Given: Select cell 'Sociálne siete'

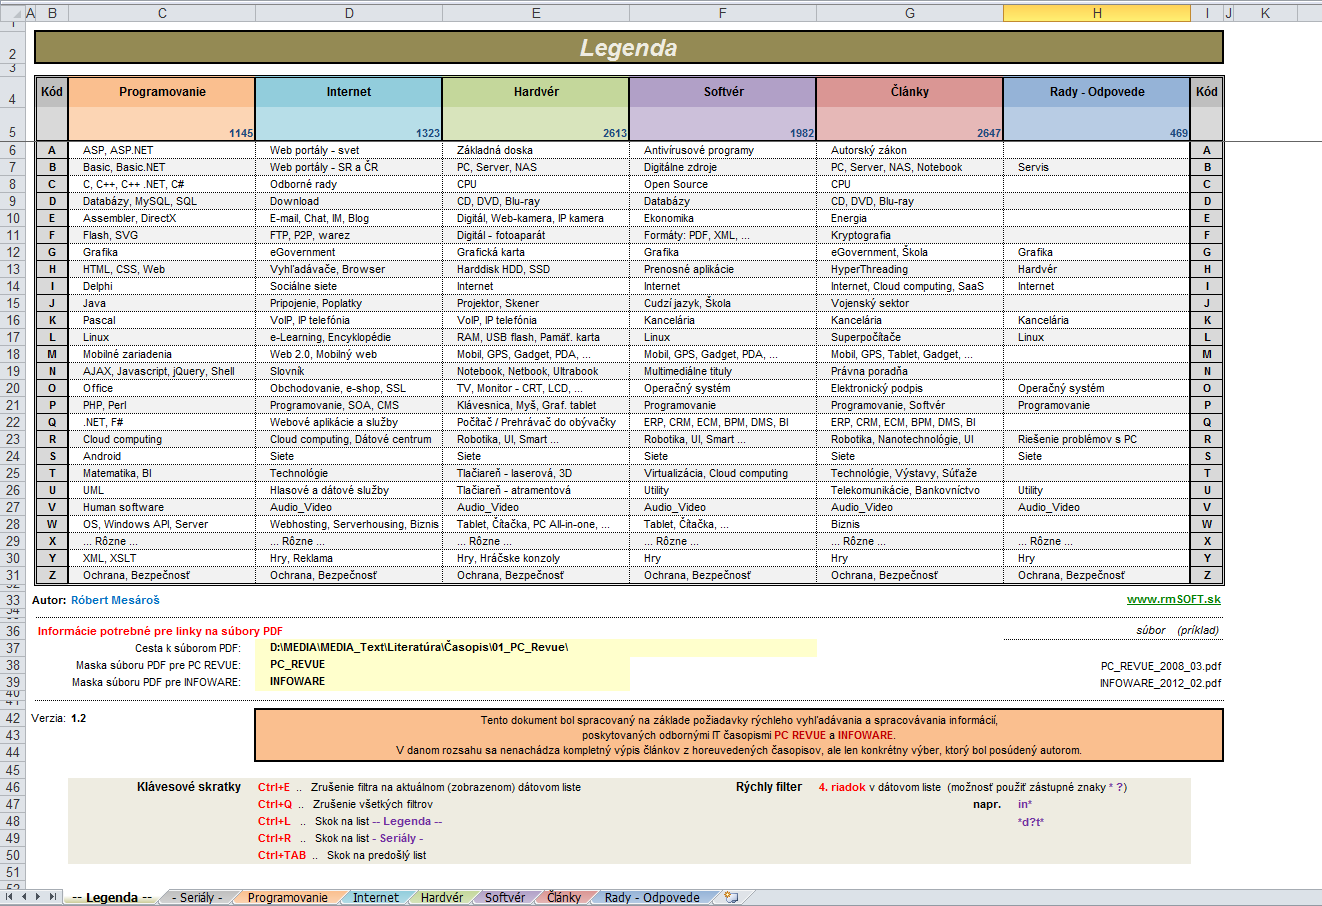Looking at the screenshot, I should (x=349, y=286).
